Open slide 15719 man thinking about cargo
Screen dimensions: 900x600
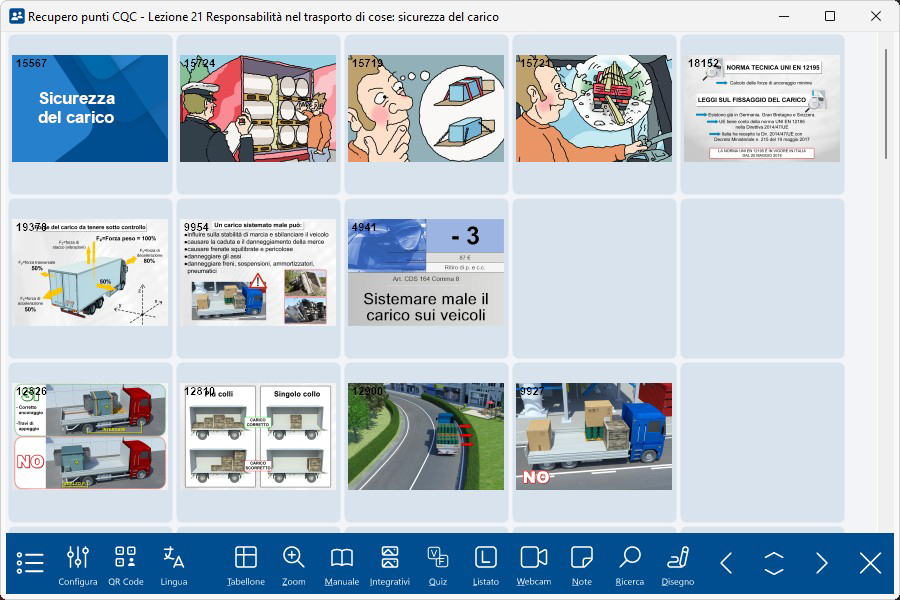tap(426, 109)
